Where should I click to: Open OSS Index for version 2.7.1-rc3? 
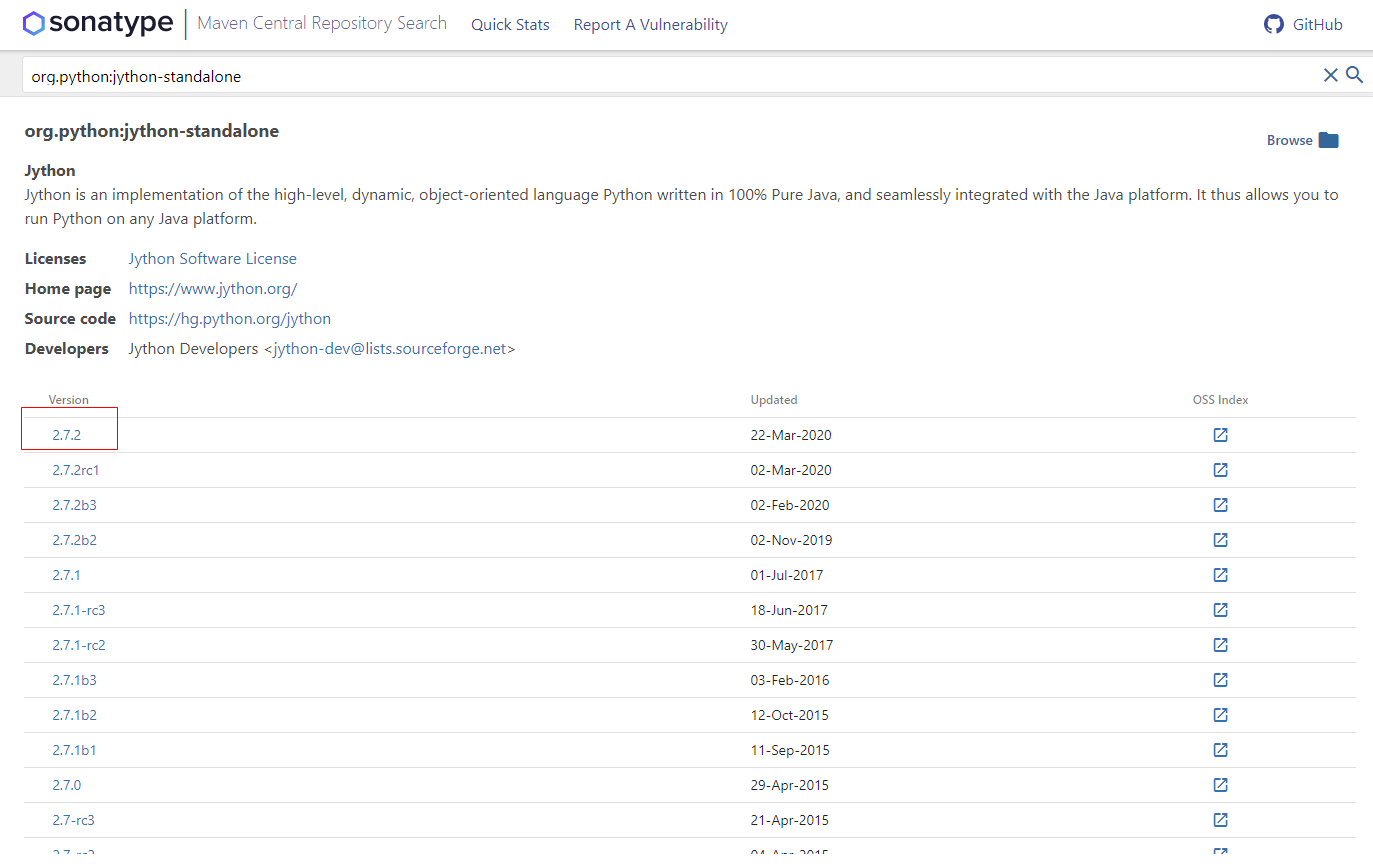click(x=1220, y=610)
